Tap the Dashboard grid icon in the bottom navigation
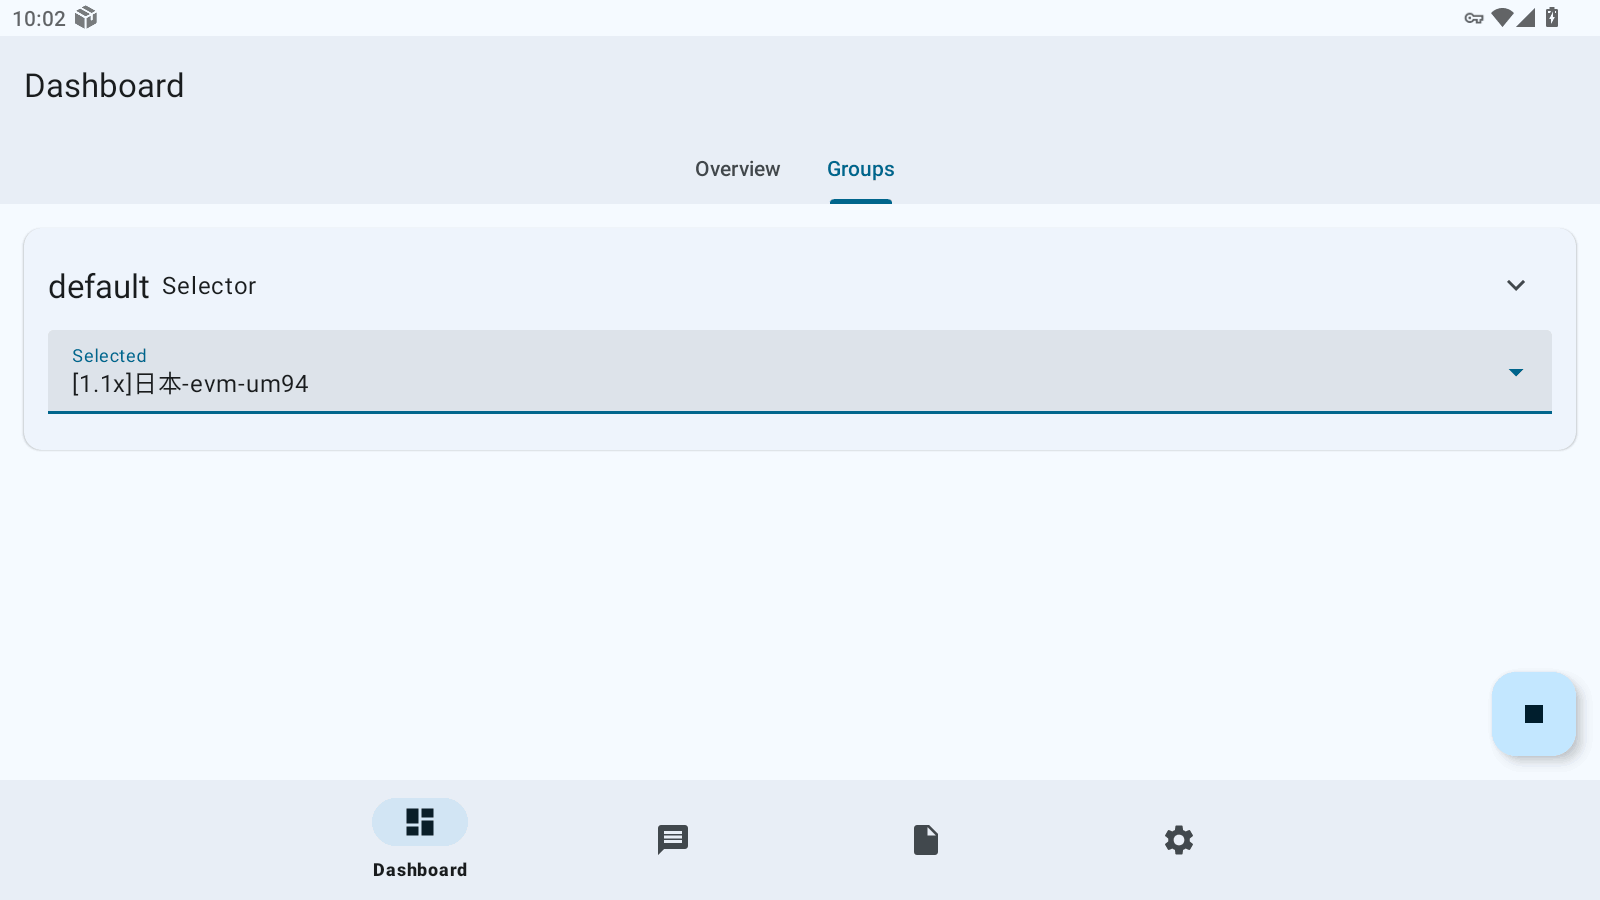The image size is (1600, 900). [420, 822]
